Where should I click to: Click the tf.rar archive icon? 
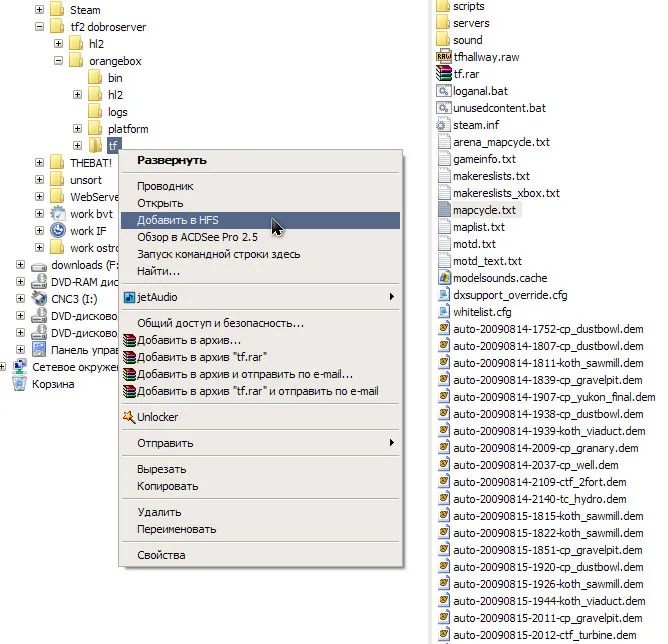point(444,74)
